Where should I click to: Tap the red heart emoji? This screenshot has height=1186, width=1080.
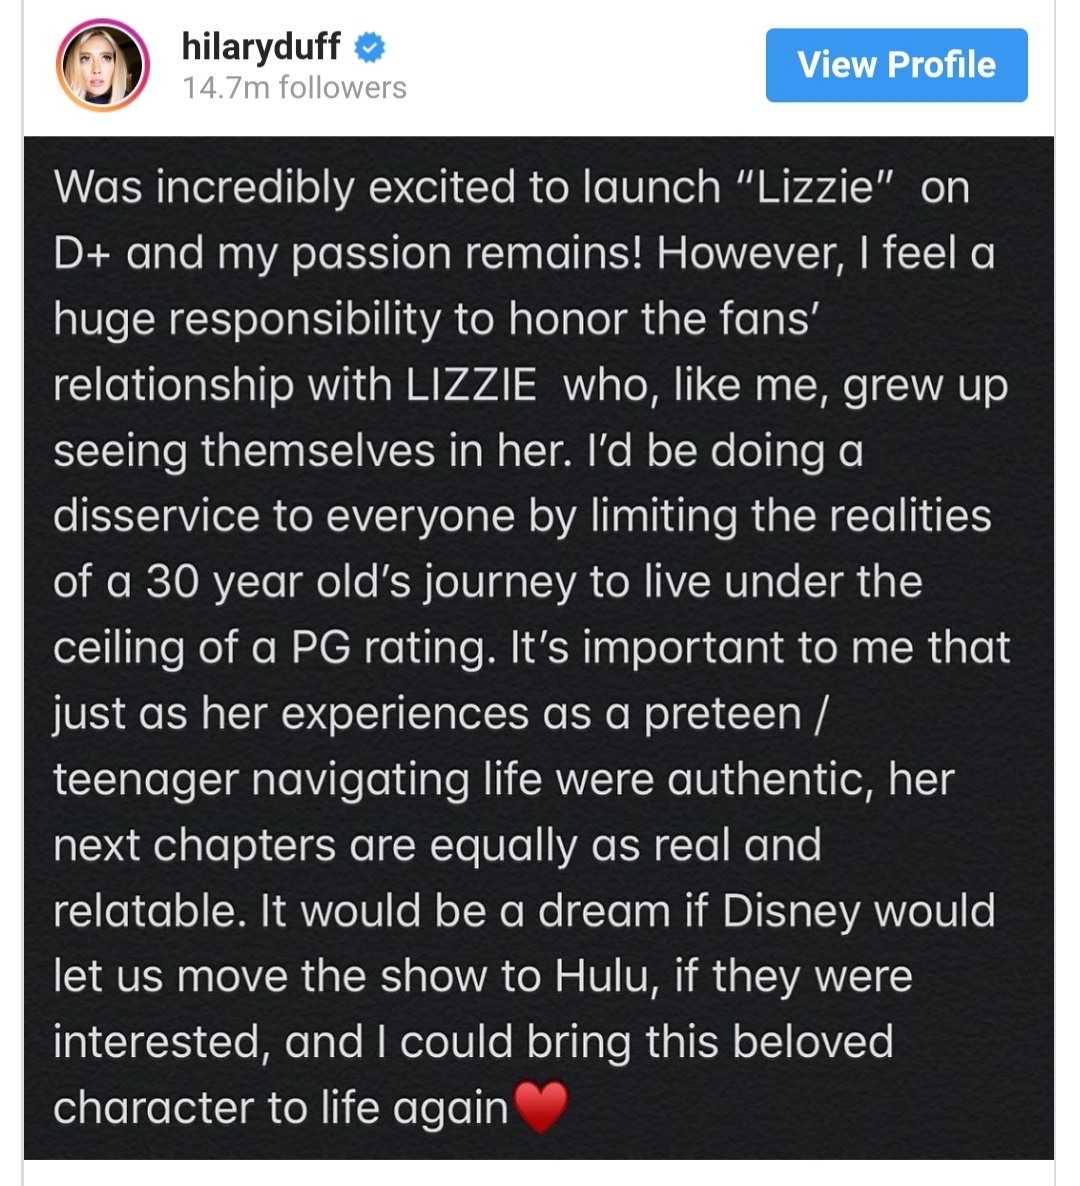[x=541, y=1106]
